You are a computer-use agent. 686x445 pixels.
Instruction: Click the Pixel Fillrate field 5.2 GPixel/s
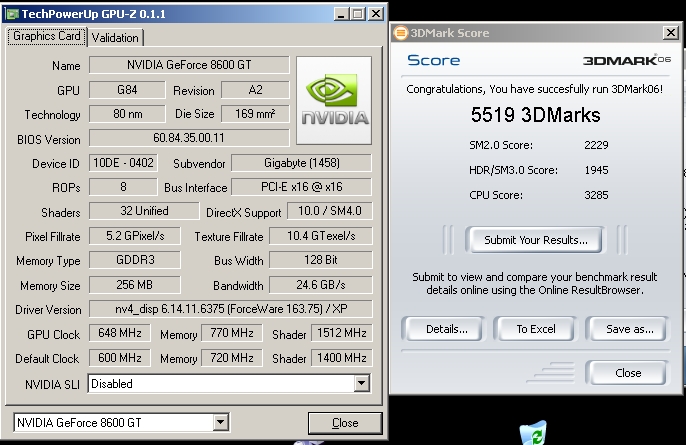[135, 236]
